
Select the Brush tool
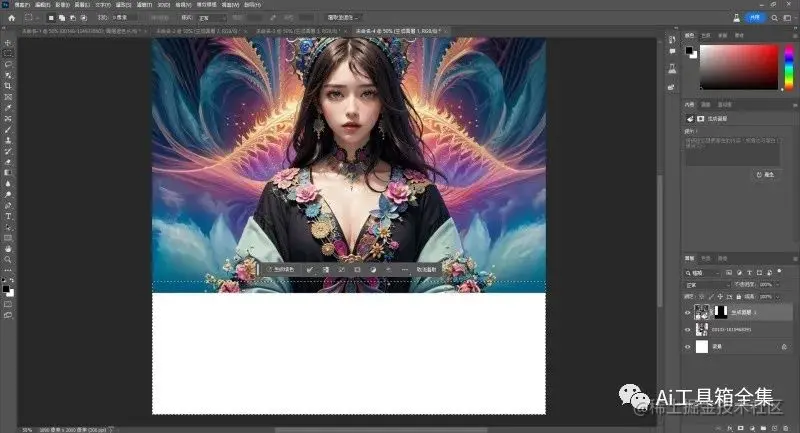pos(8,130)
